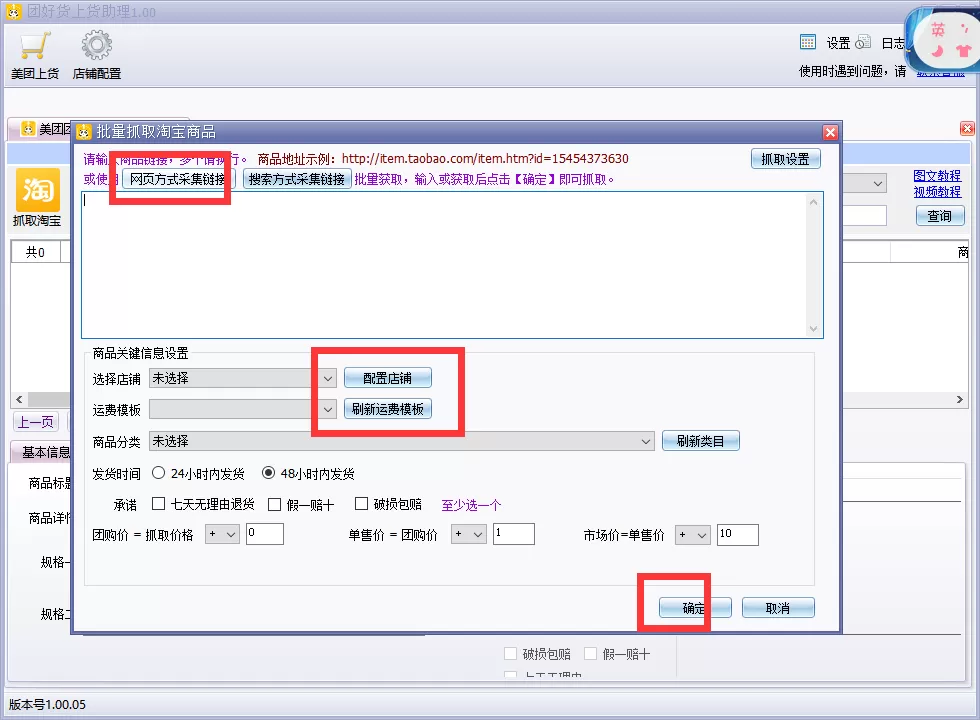Cancel the dialog with 取消

(x=778, y=608)
